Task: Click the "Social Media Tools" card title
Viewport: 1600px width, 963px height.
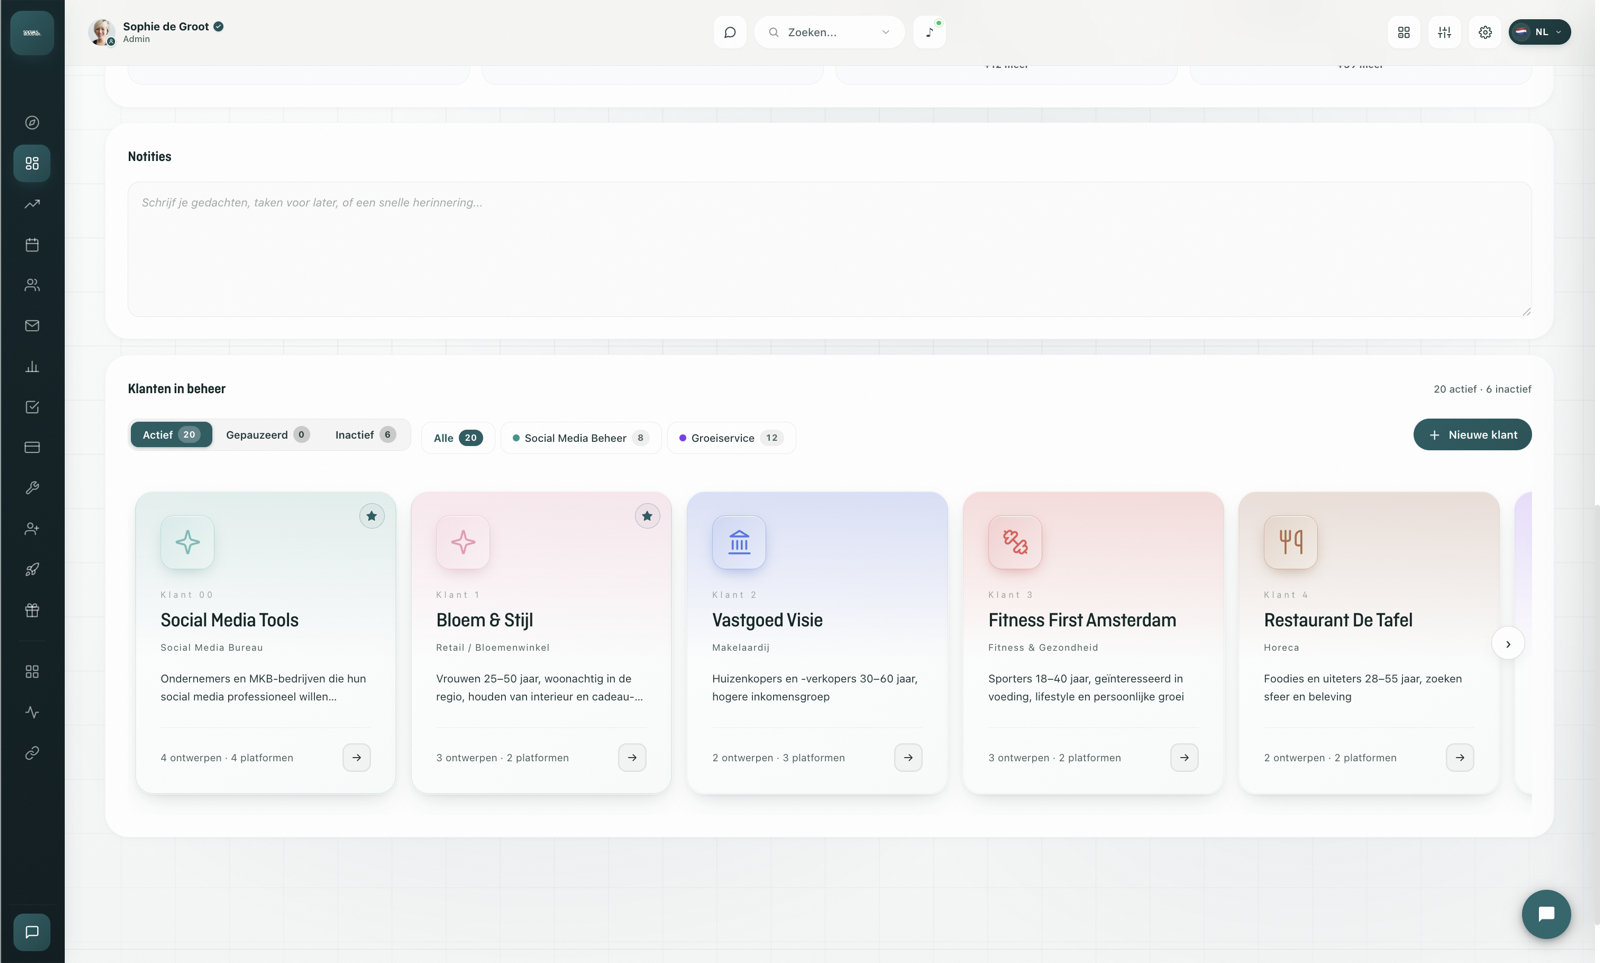Action: 229,620
